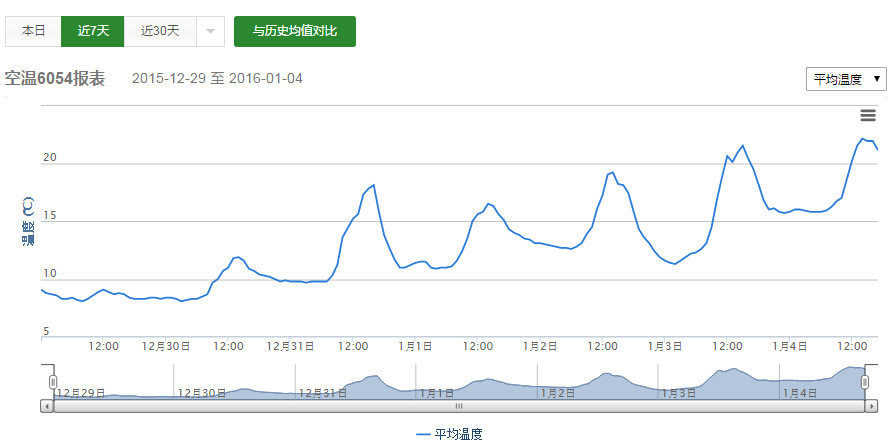The height and width of the screenshot is (446, 890).
Task: Toggle the 平均温度 legend series
Action: pos(449,434)
